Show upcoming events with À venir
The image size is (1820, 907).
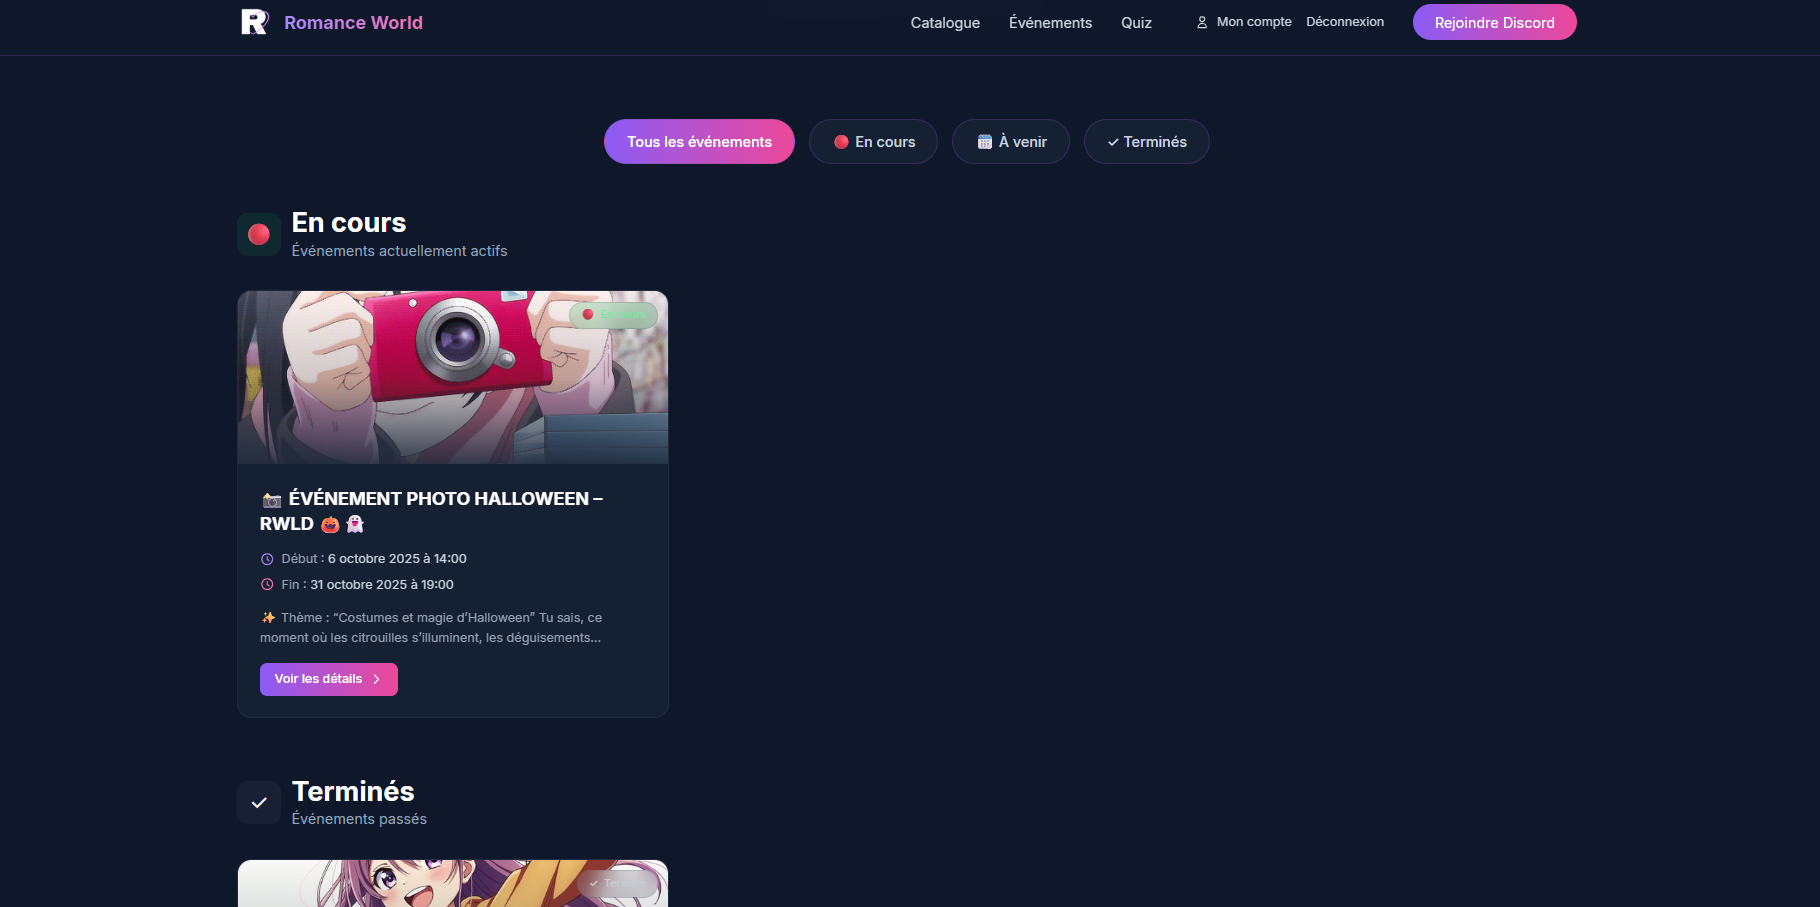1010,142
